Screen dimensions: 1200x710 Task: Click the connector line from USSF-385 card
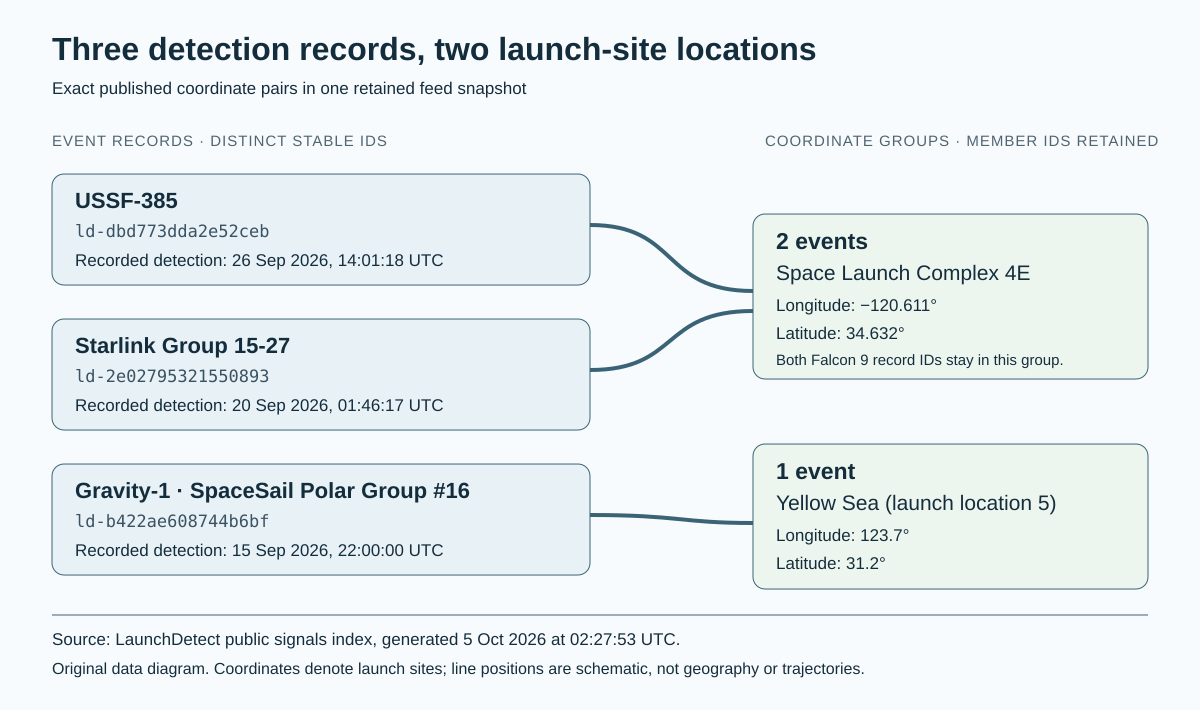[x=671, y=258]
